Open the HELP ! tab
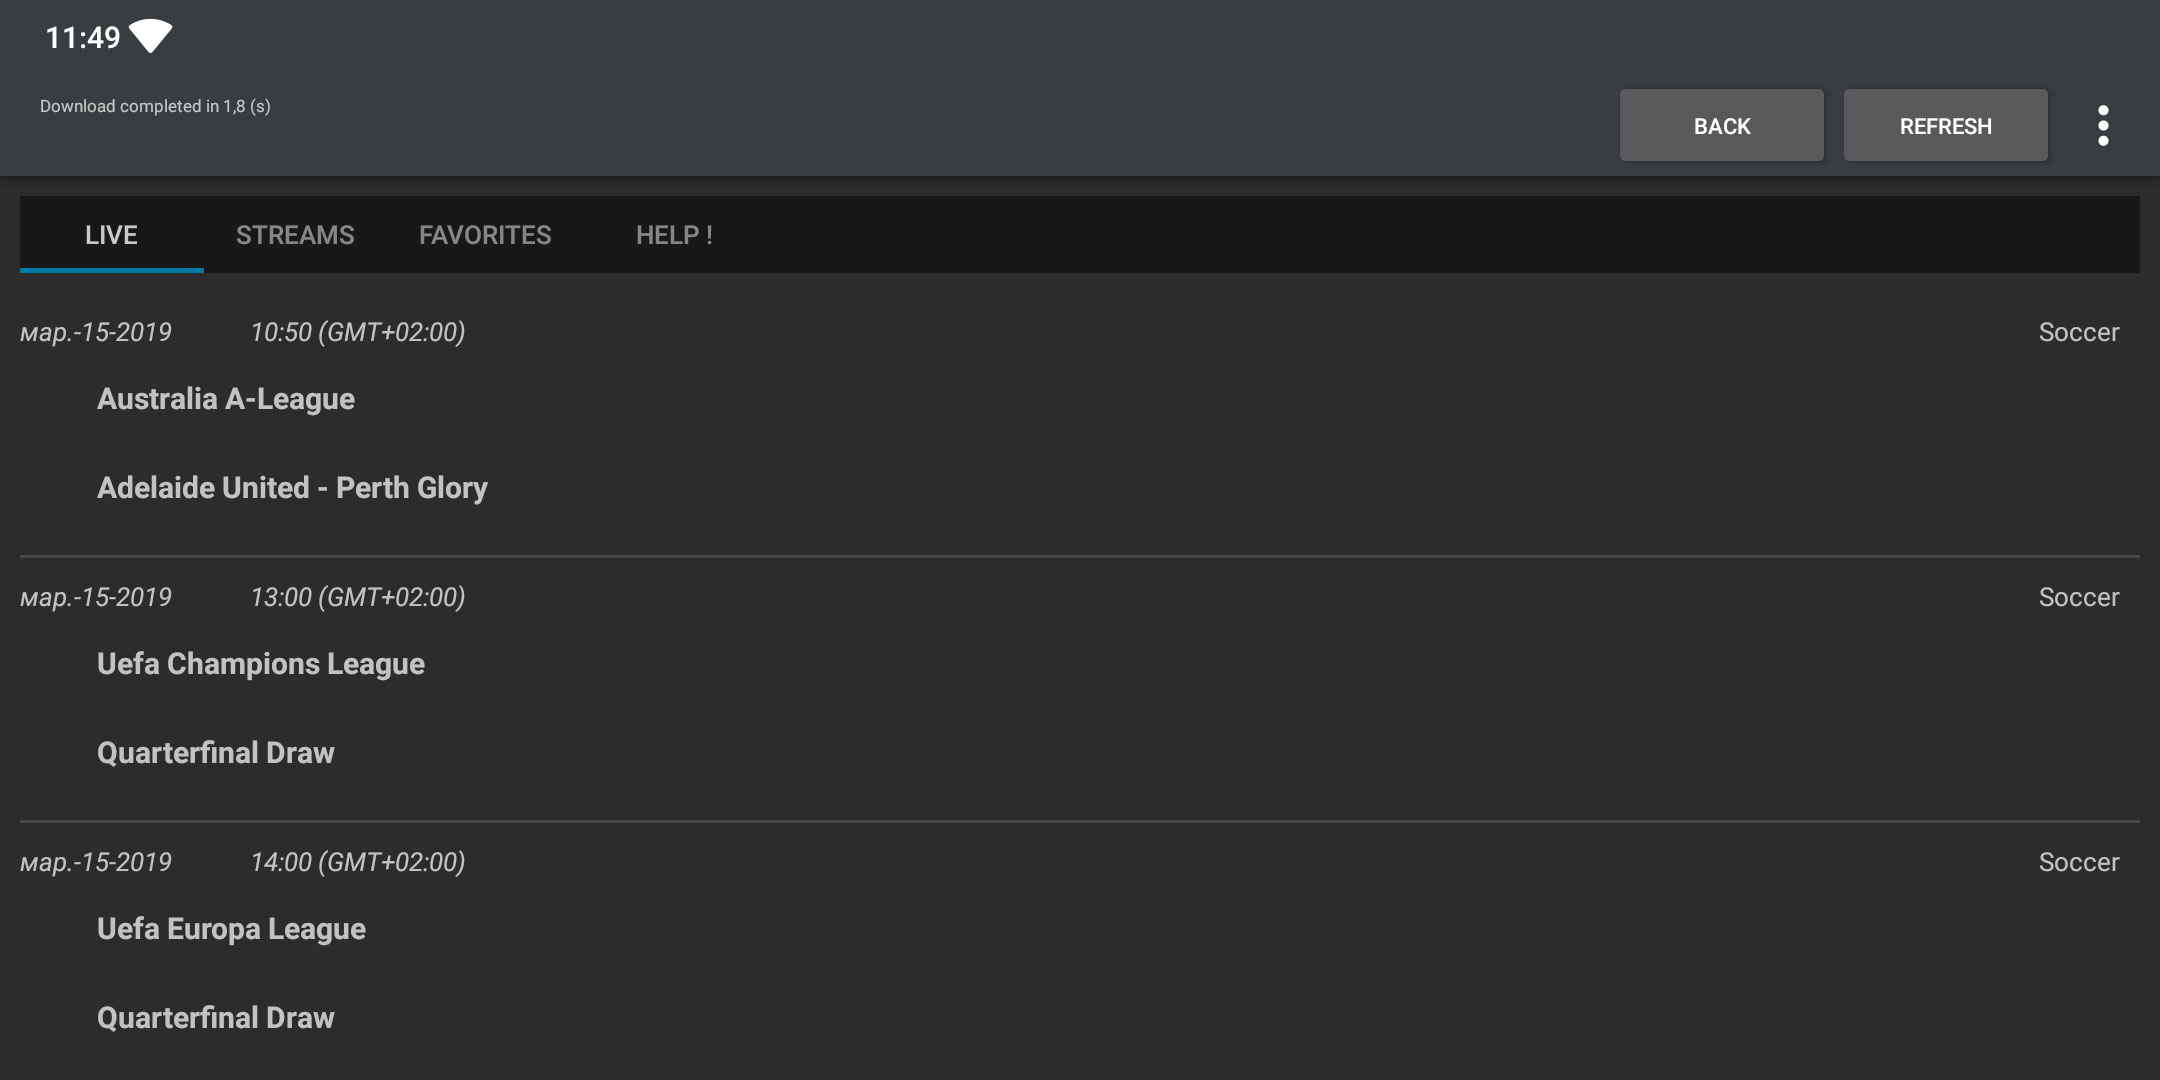Image resolution: width=2160 pixels, height=1080 pixels. click(675, 235)
